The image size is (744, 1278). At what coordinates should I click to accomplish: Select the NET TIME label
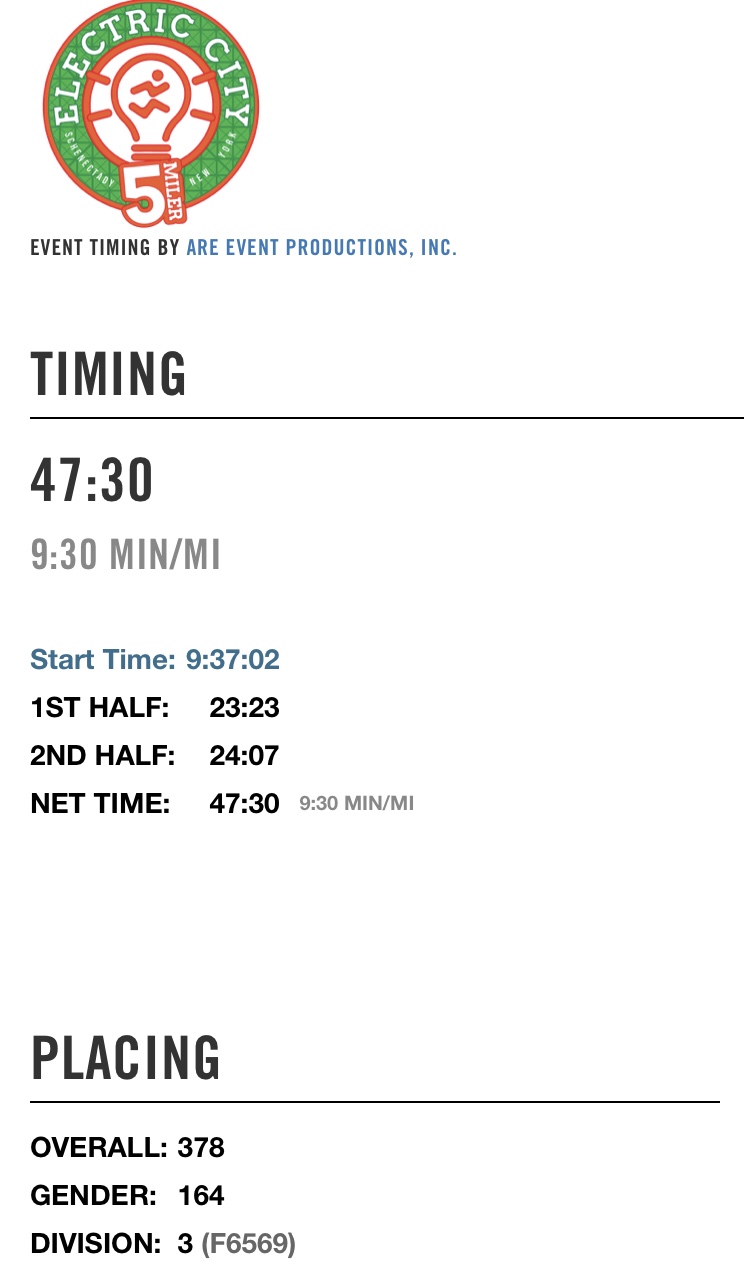tap(100, 803)
